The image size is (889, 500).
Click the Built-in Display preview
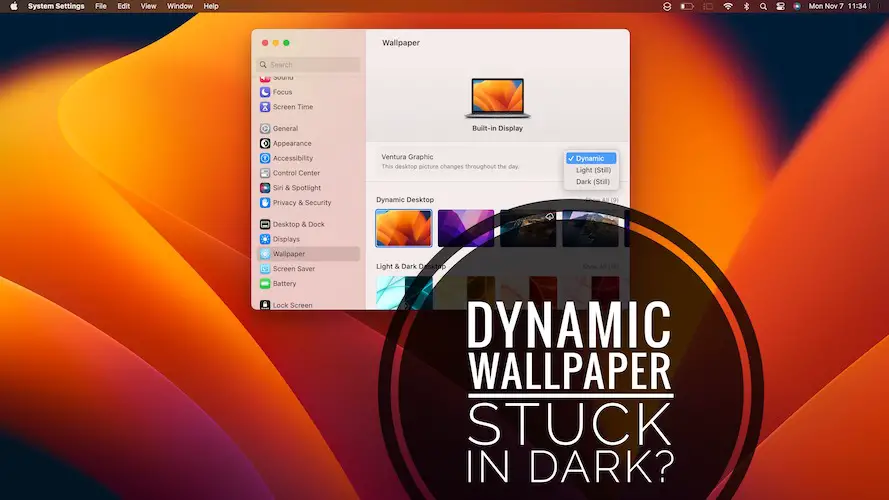click(498, 99)
